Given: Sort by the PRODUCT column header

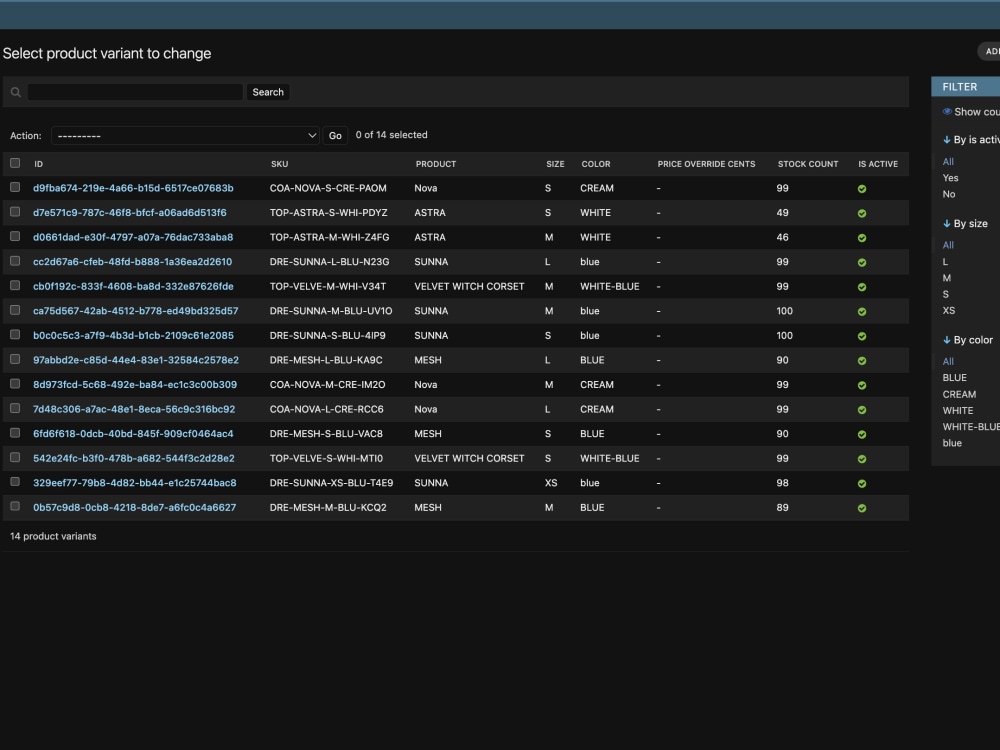Looking at the screenshot, I should tap(436, 164).
